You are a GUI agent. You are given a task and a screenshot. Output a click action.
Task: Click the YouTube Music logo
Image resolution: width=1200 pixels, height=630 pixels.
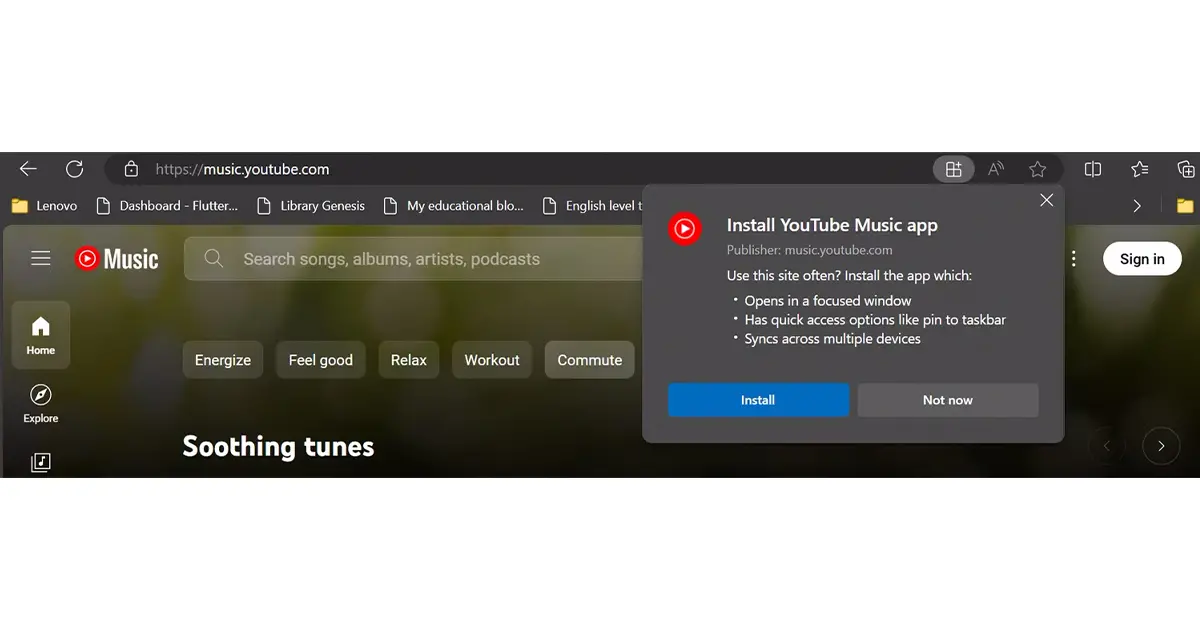point(116,259)
